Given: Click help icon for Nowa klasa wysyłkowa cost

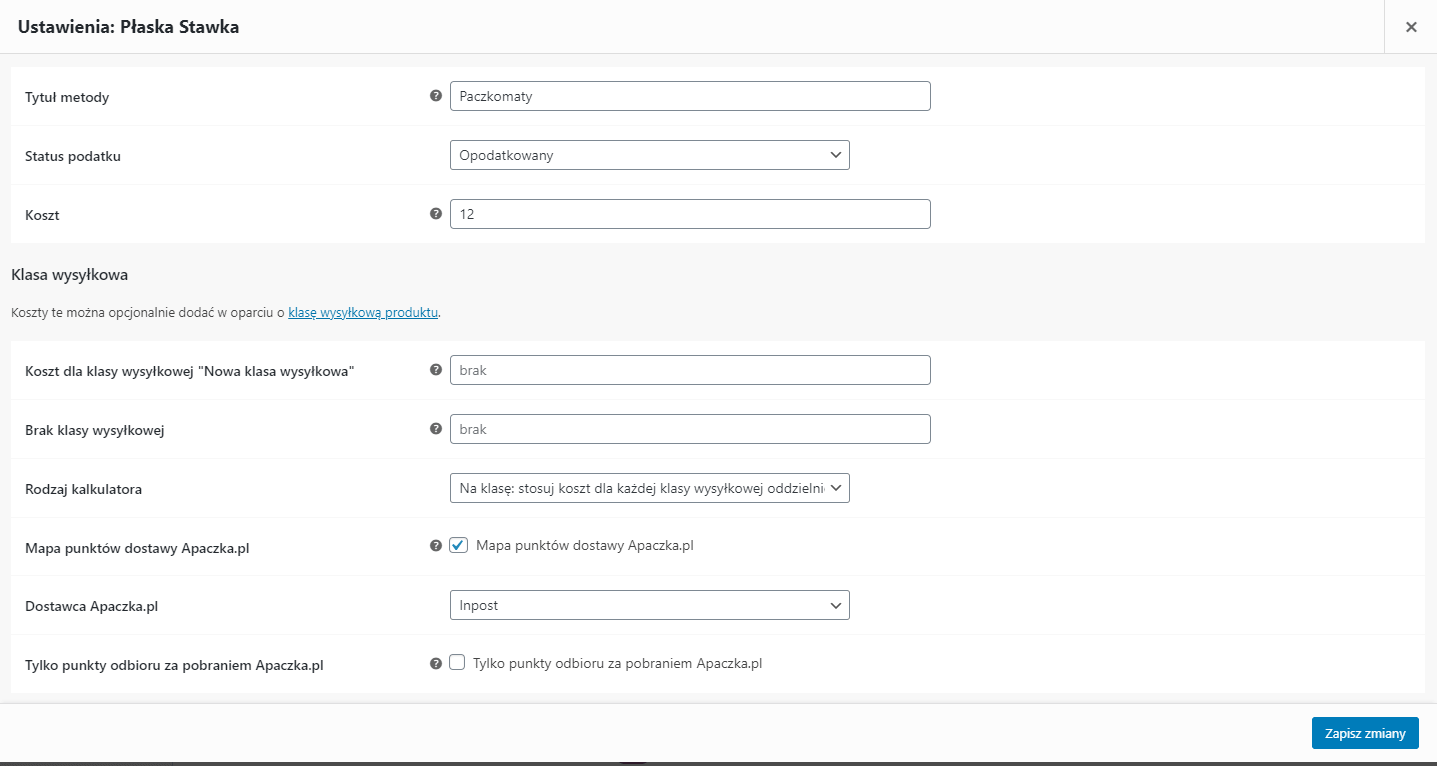Looking at the screenshot, I should (435, 370).
